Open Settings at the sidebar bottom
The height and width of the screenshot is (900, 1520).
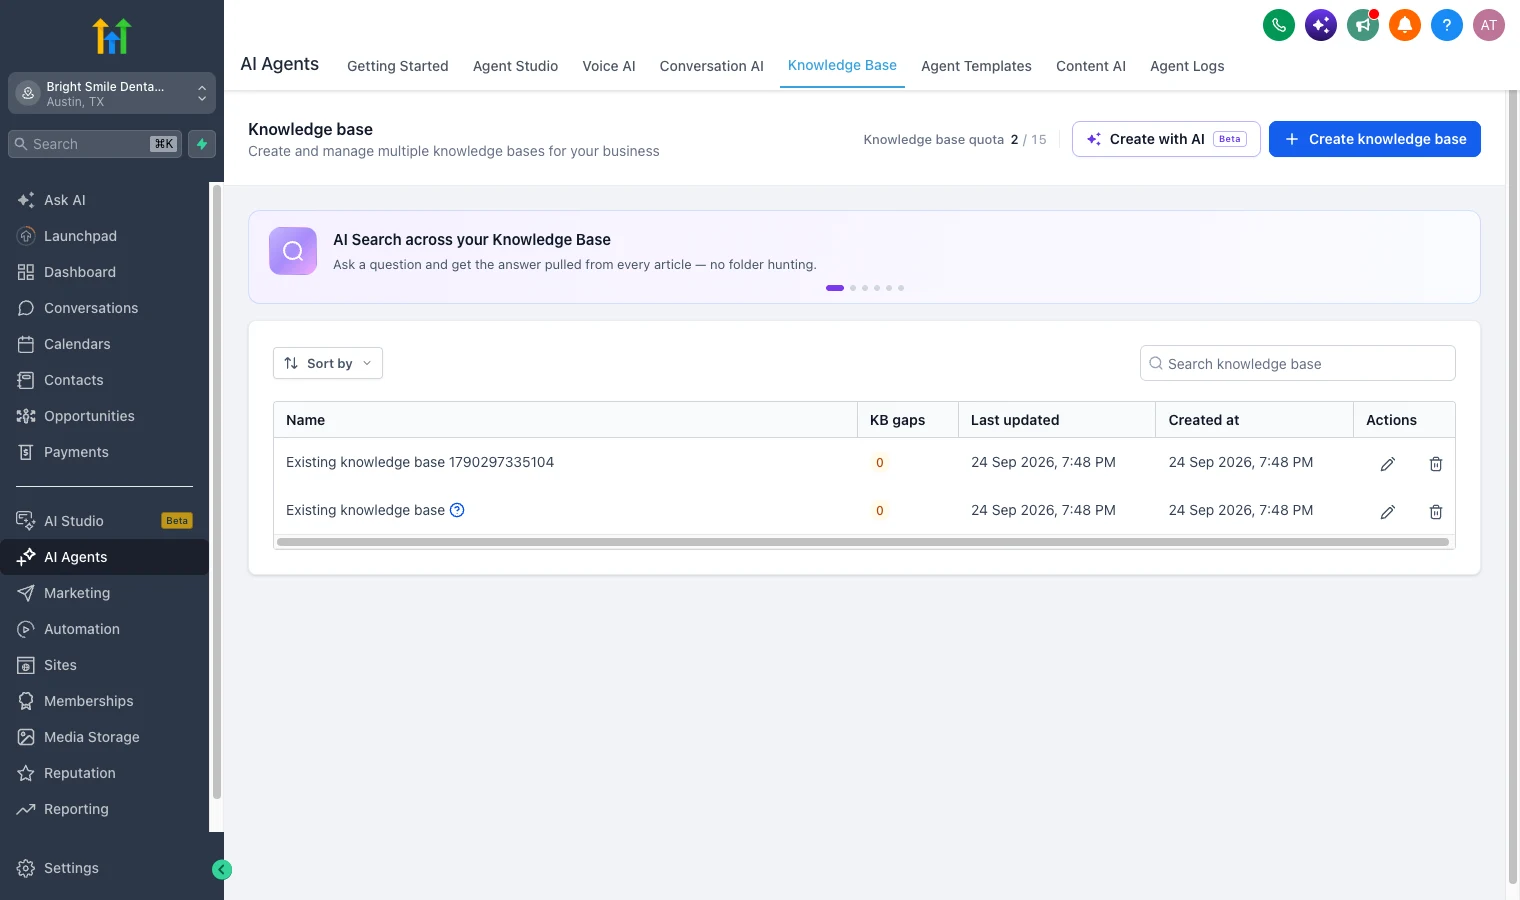pyautogui.click(x=104, y=868)
